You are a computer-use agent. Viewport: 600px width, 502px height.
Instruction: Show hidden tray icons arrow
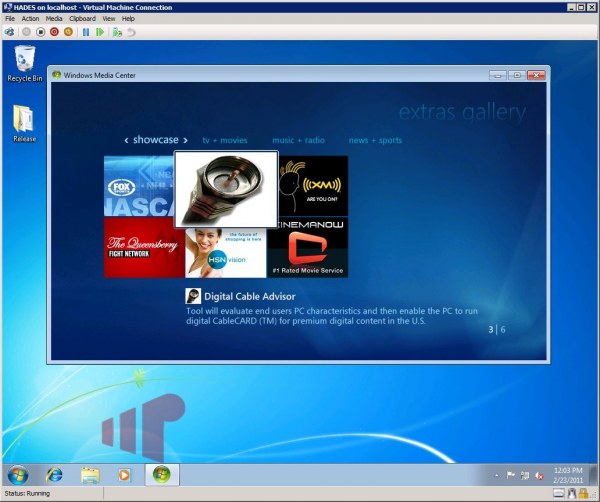497,476
